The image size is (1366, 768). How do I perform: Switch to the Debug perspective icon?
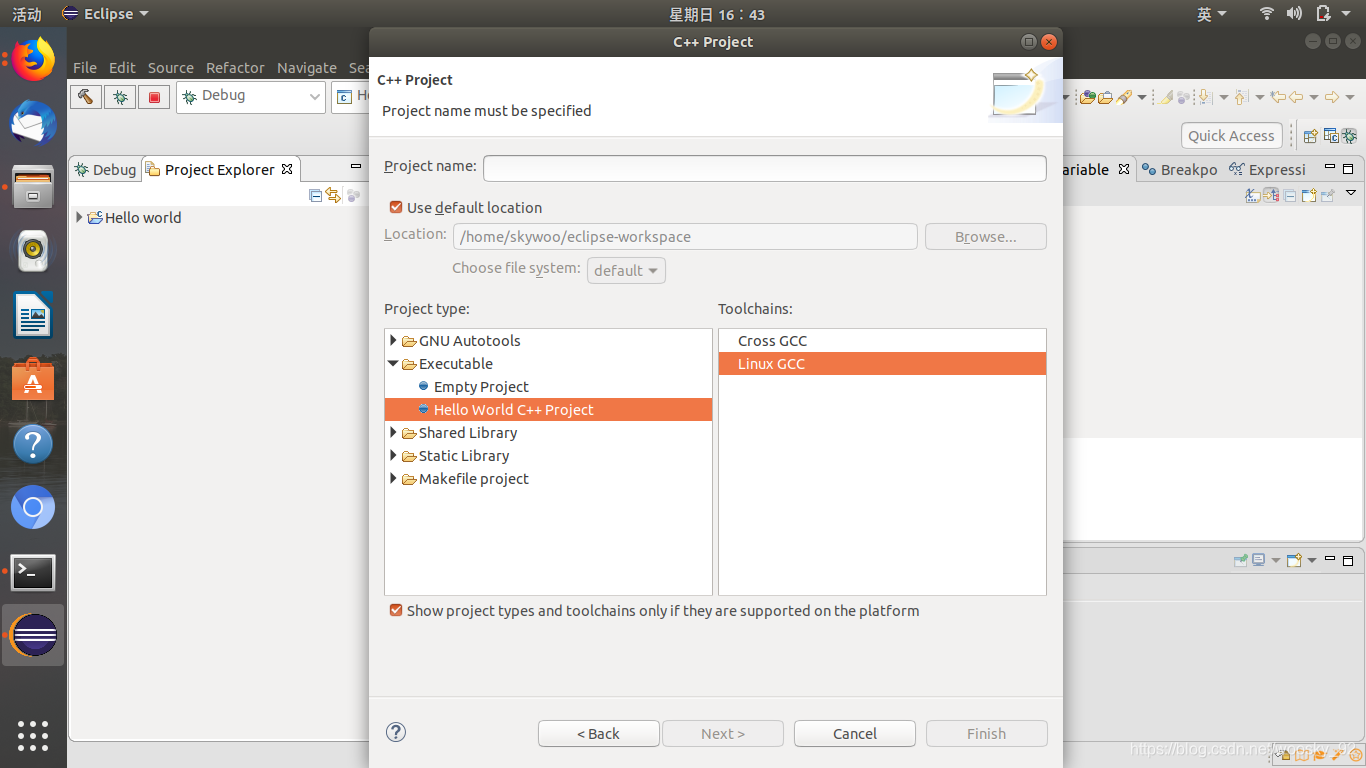[1349, 136]
